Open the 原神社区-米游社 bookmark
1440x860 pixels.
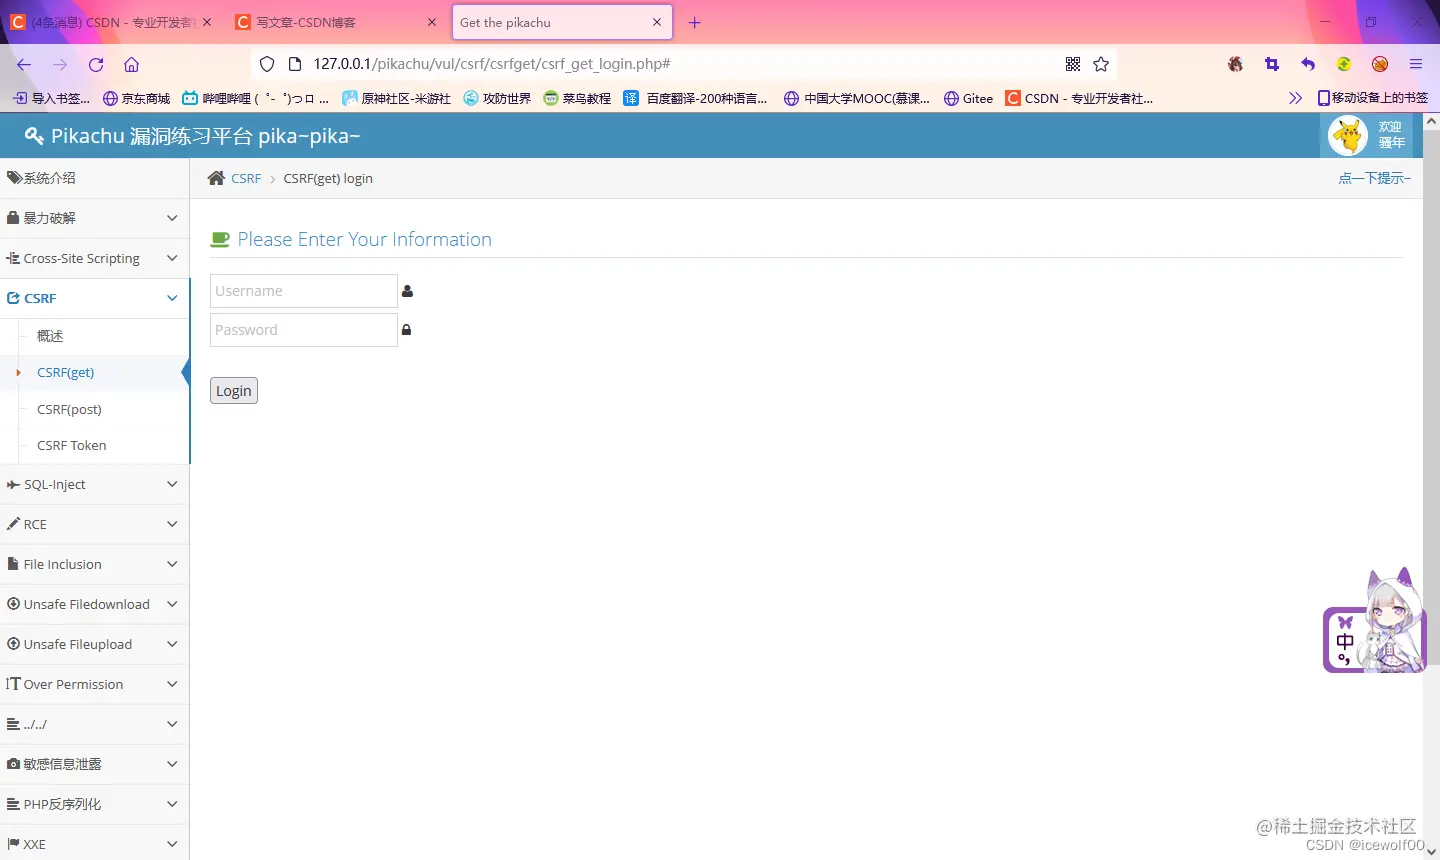[x=396, y=98]
